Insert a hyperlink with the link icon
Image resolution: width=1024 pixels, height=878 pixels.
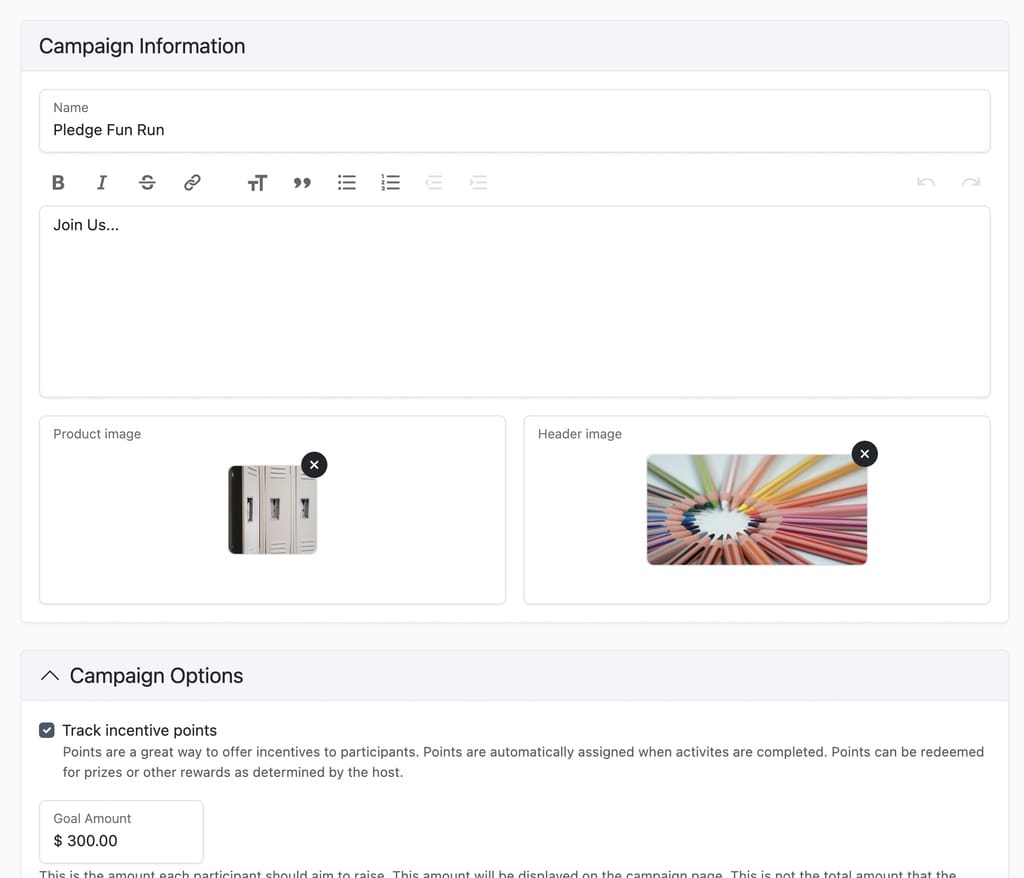[192, 182]
